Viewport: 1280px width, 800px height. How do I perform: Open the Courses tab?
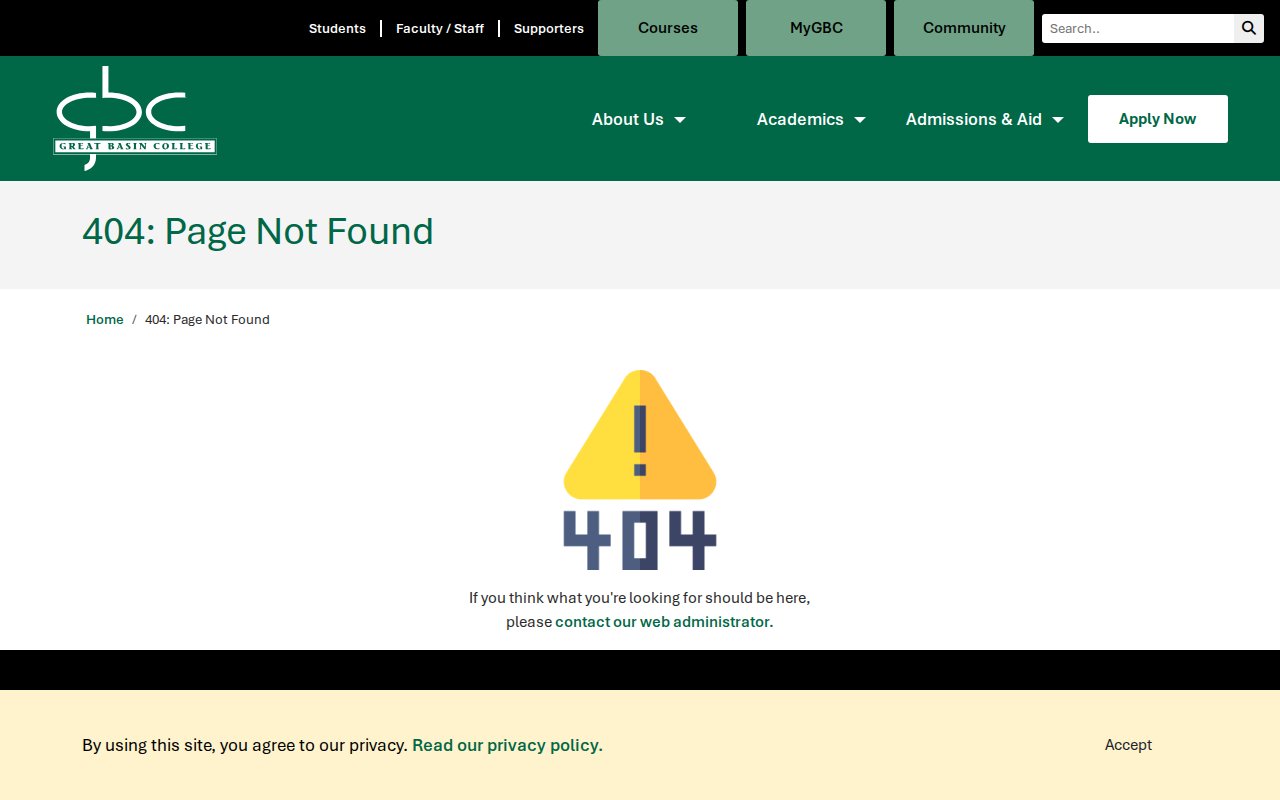tap(668, 28)
